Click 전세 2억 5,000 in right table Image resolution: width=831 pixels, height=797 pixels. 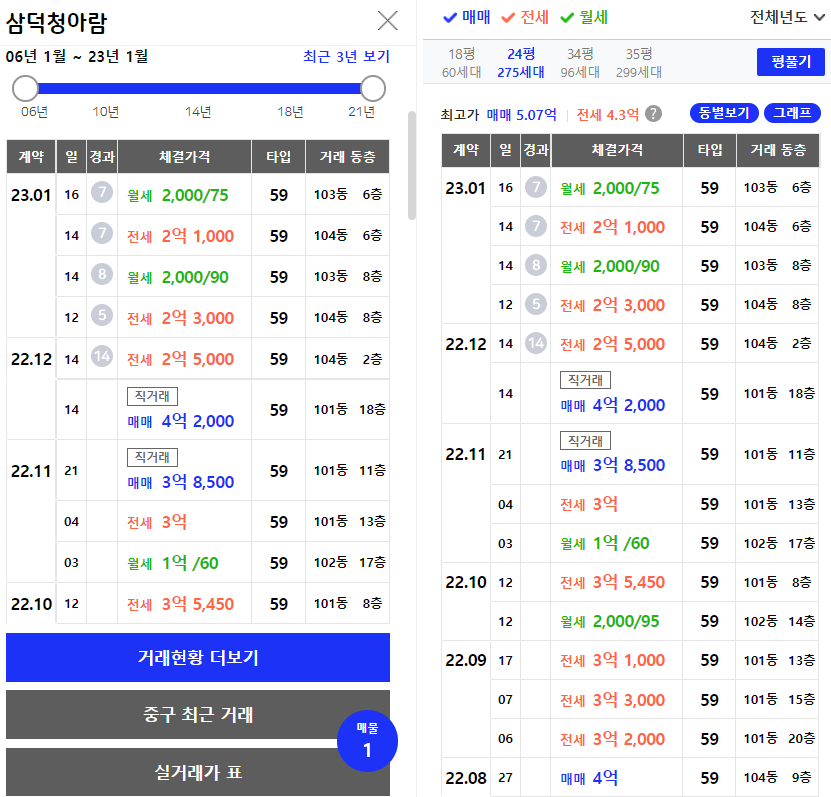point(612,344)
